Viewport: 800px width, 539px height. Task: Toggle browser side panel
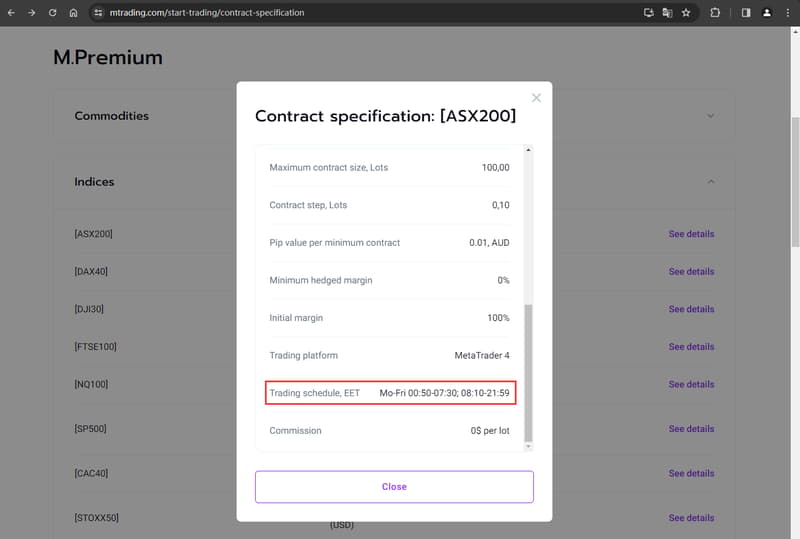(x=746, y=13)
